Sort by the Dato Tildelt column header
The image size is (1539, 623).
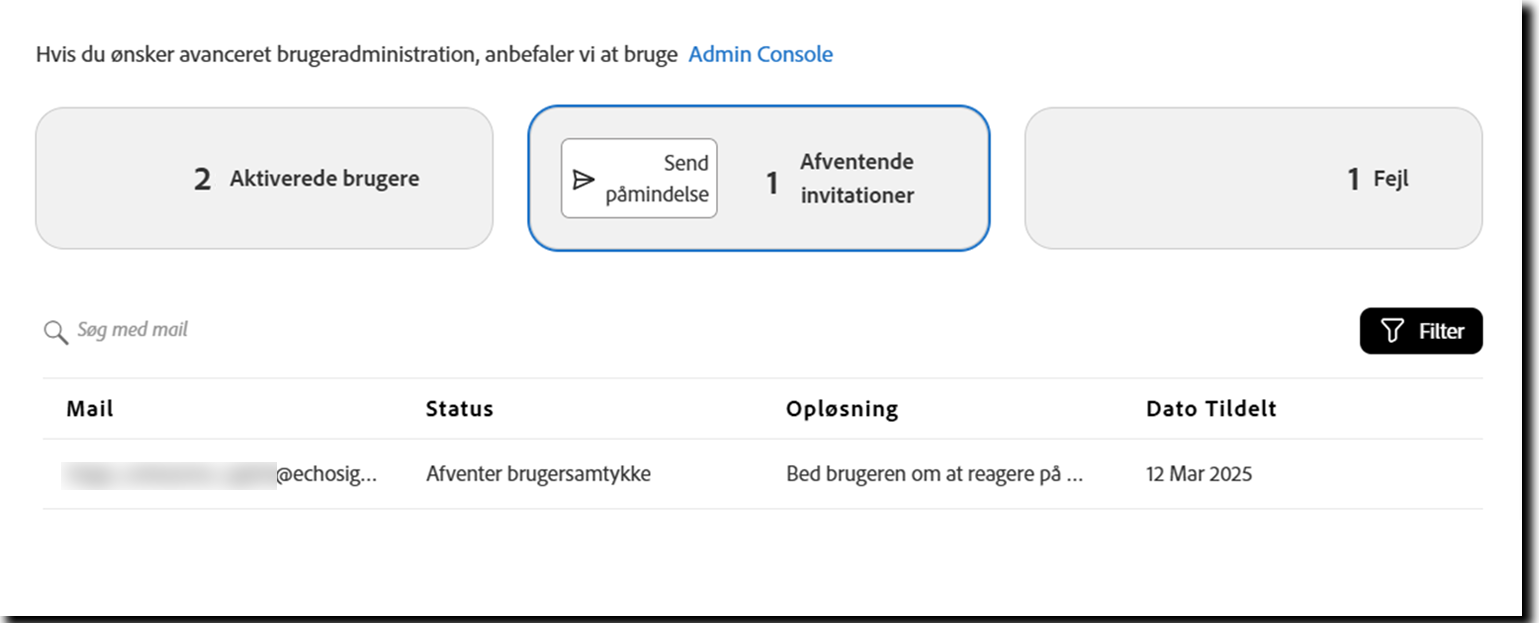(1211, 408)
